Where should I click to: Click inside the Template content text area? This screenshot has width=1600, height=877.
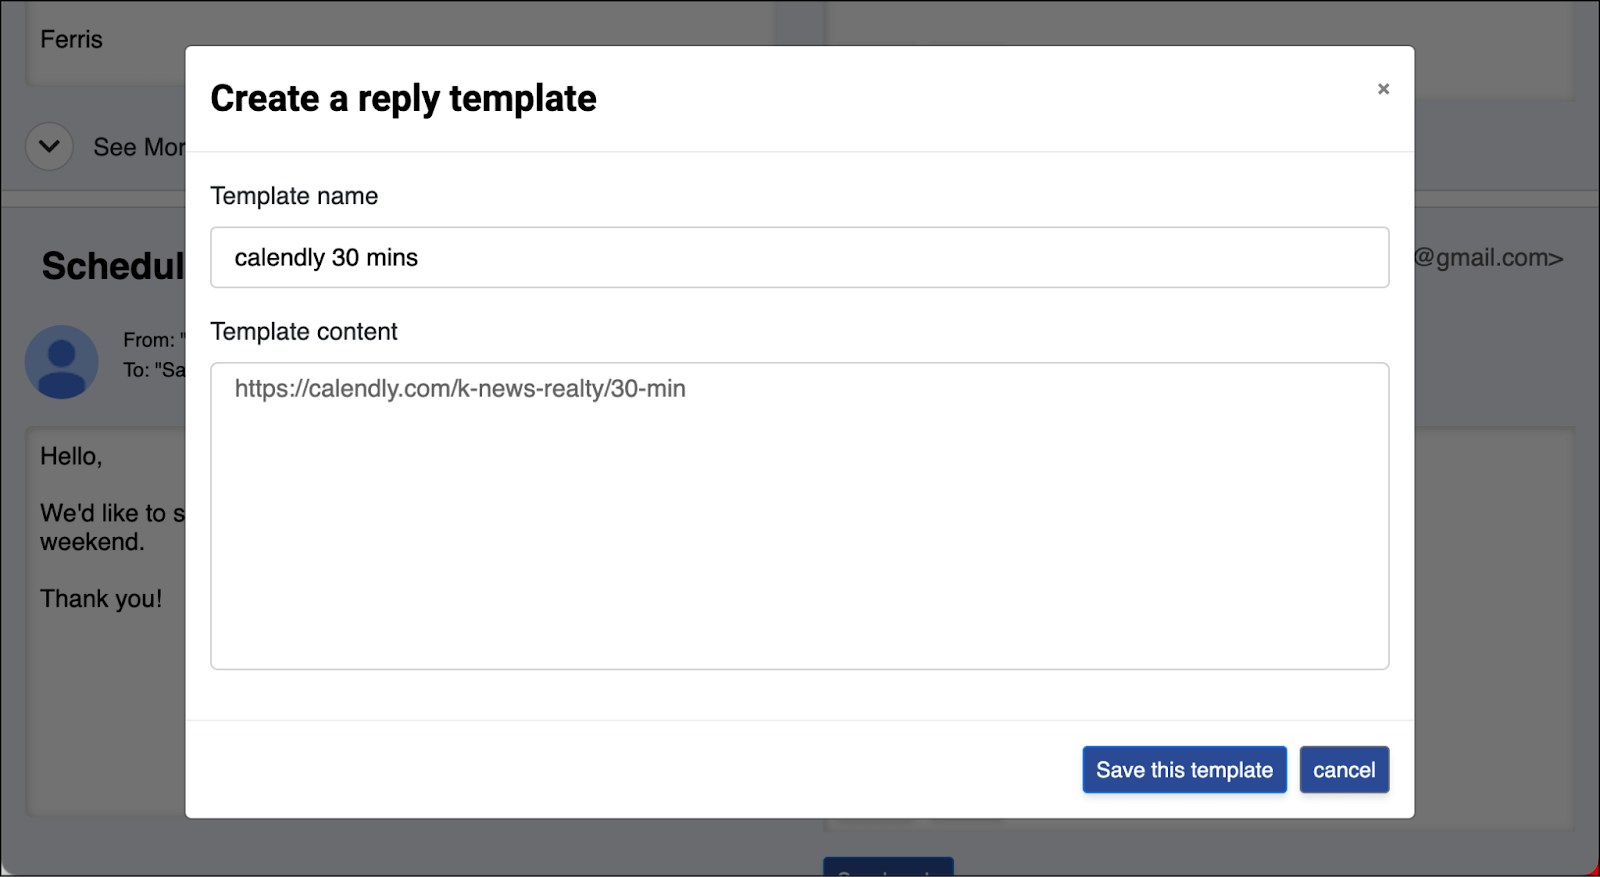(x=799, y=516)
